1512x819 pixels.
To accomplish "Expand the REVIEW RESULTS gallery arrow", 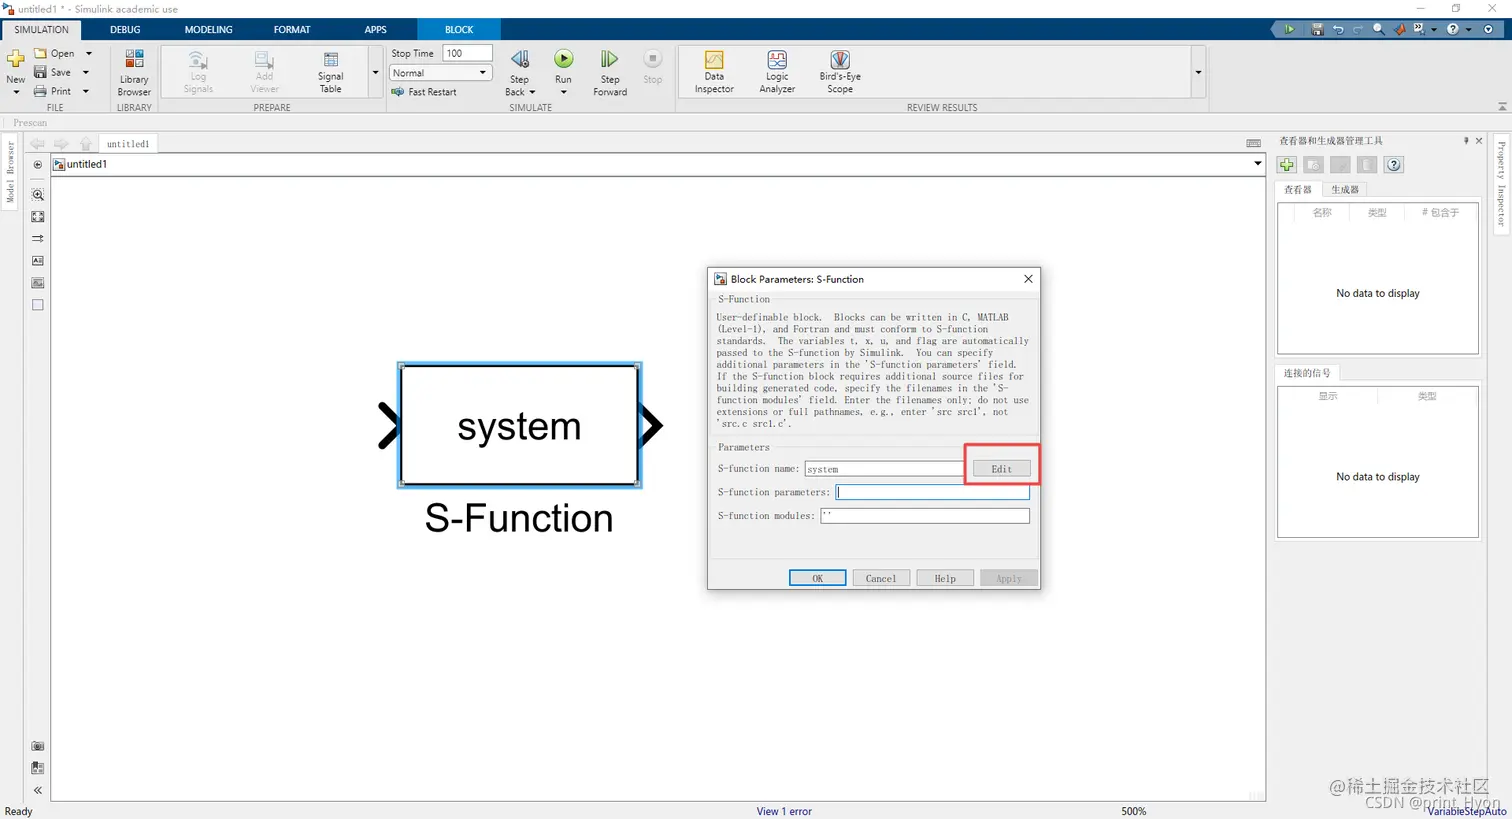I will pyautogui.click(x=1198, y=72).
